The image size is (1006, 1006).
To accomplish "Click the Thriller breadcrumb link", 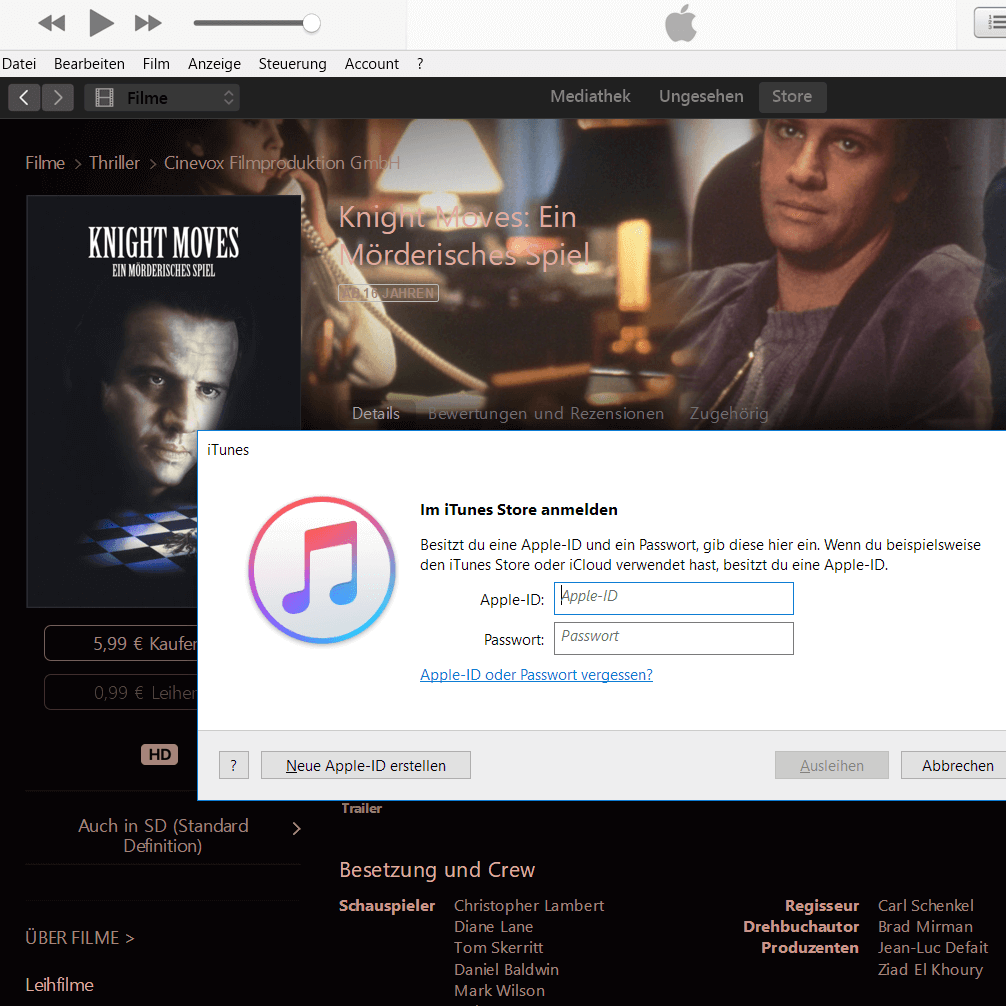I will pyautogui.click(x=114, y=163).
